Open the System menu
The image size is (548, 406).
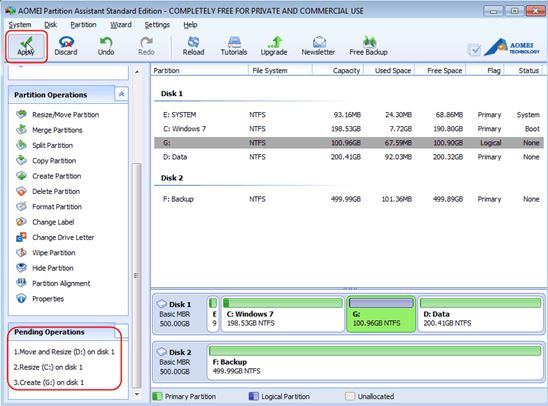20,25
